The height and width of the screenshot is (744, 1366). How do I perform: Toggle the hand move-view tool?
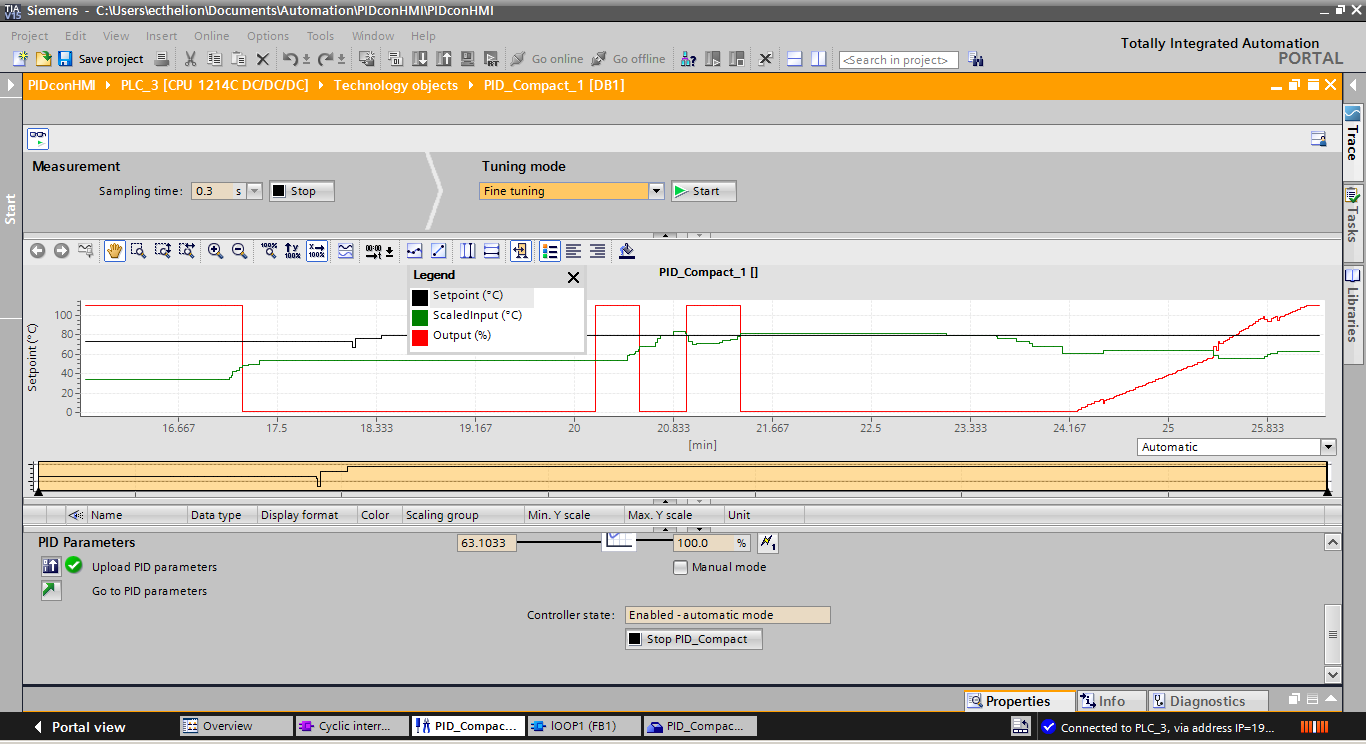[x=115, y=251]
